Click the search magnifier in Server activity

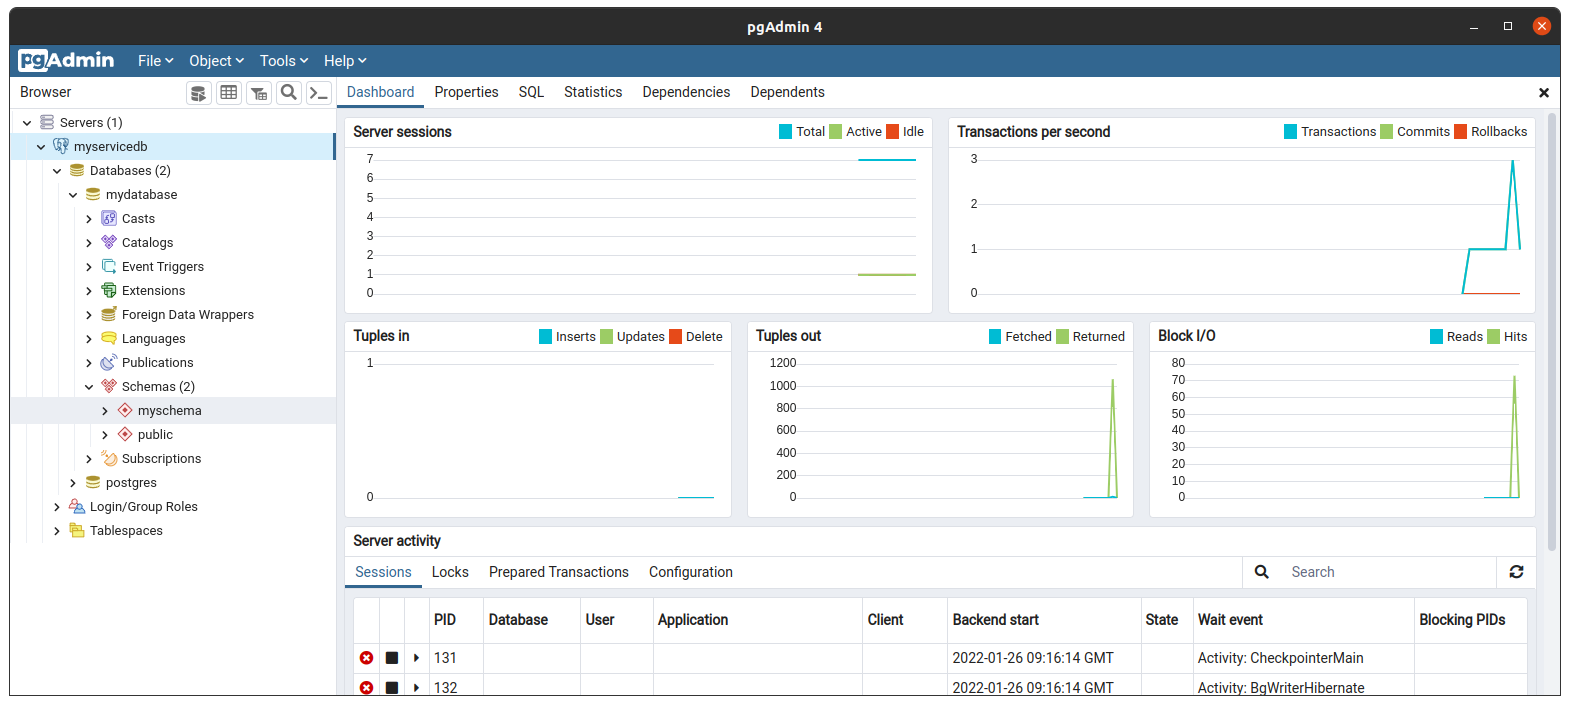[1262, 572]
